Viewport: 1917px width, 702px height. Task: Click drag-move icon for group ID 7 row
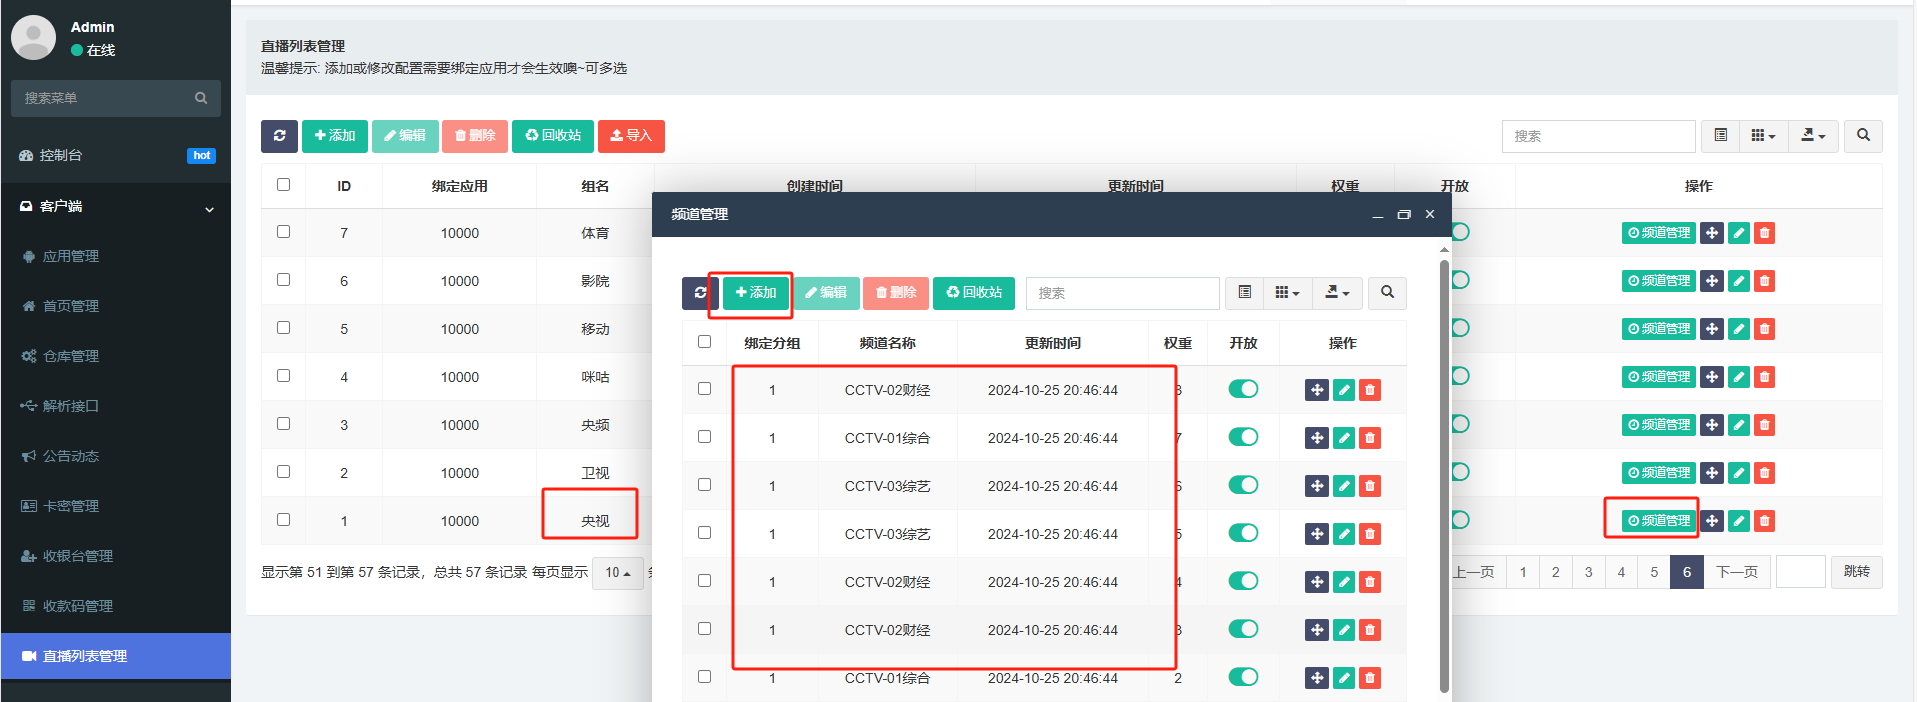(x=1711, y=233)
